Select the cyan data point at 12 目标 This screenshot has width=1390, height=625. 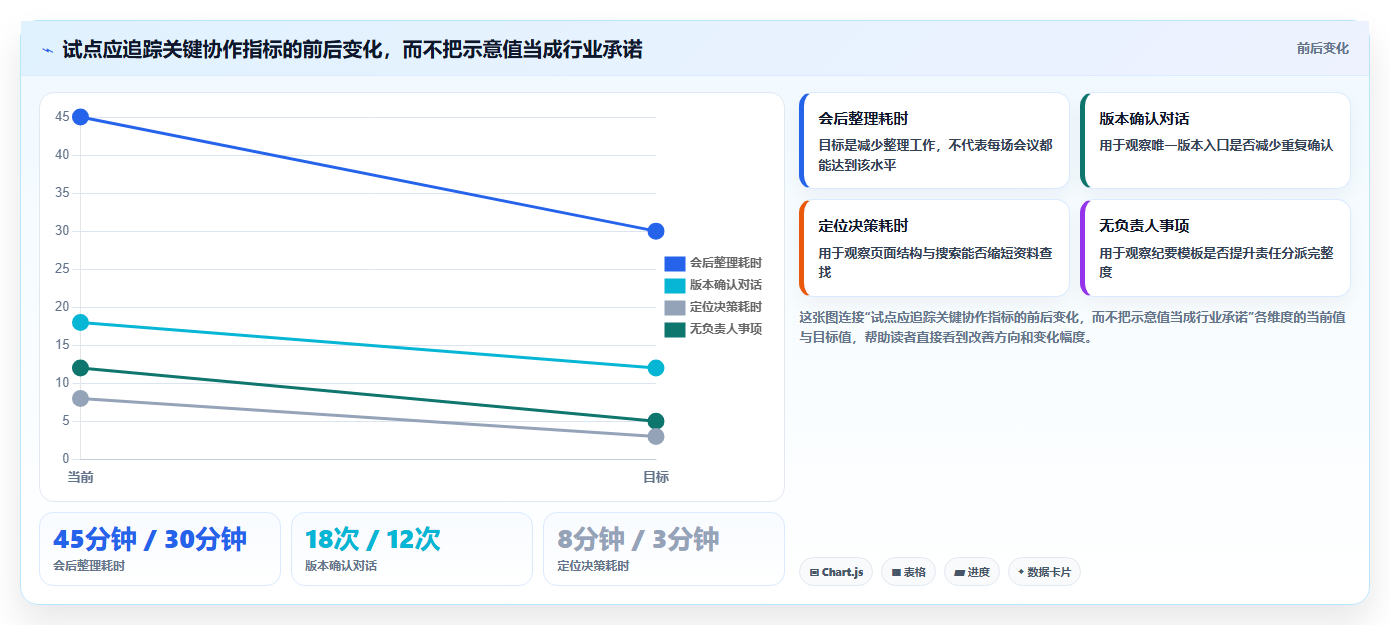[656, 368]
